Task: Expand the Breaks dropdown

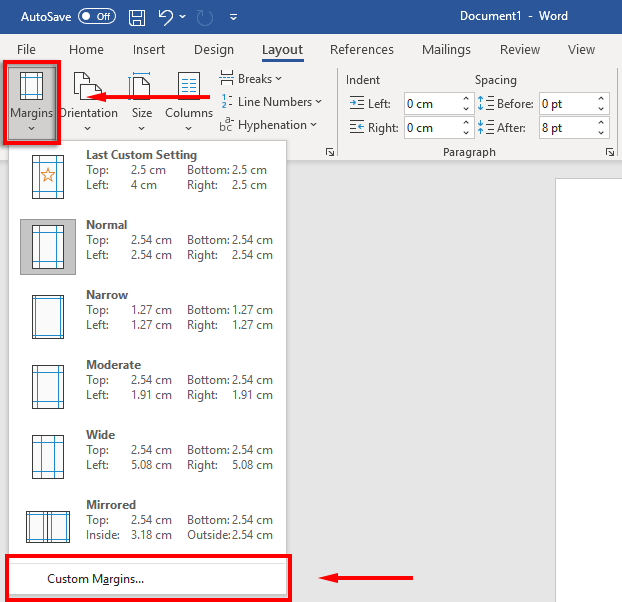Action: 251,78
